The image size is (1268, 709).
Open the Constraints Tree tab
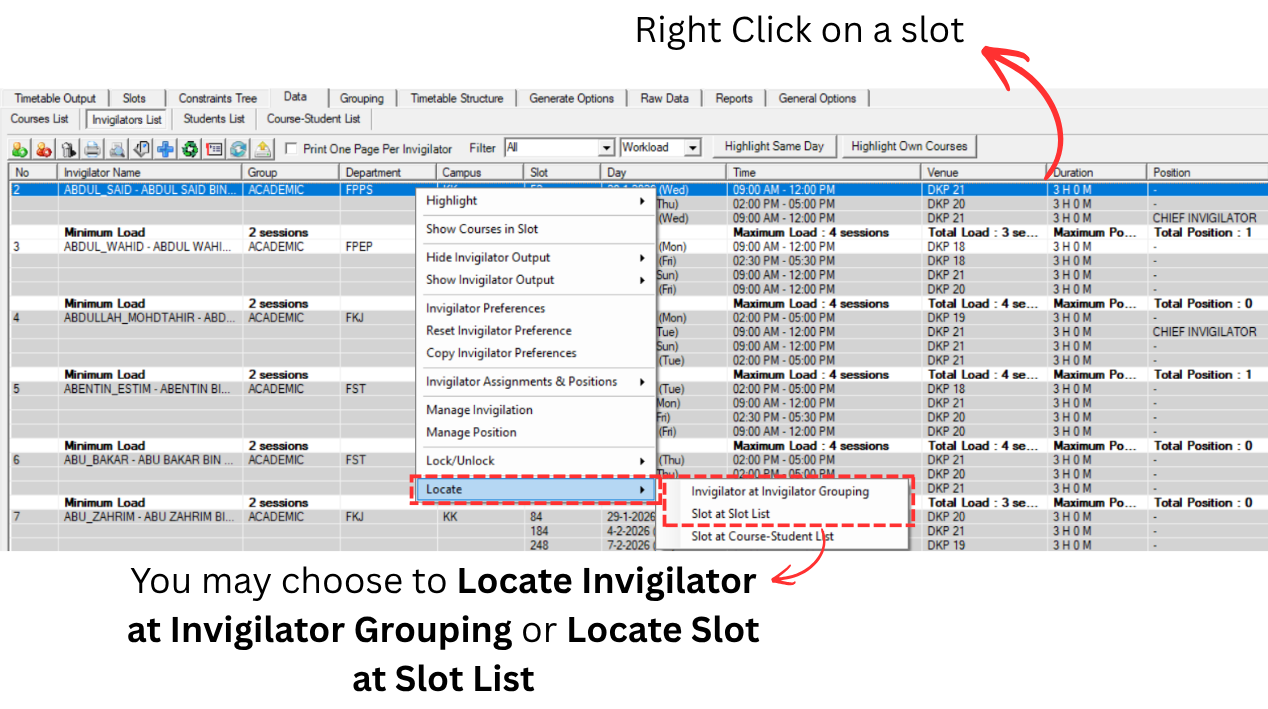tap(218, 98)
